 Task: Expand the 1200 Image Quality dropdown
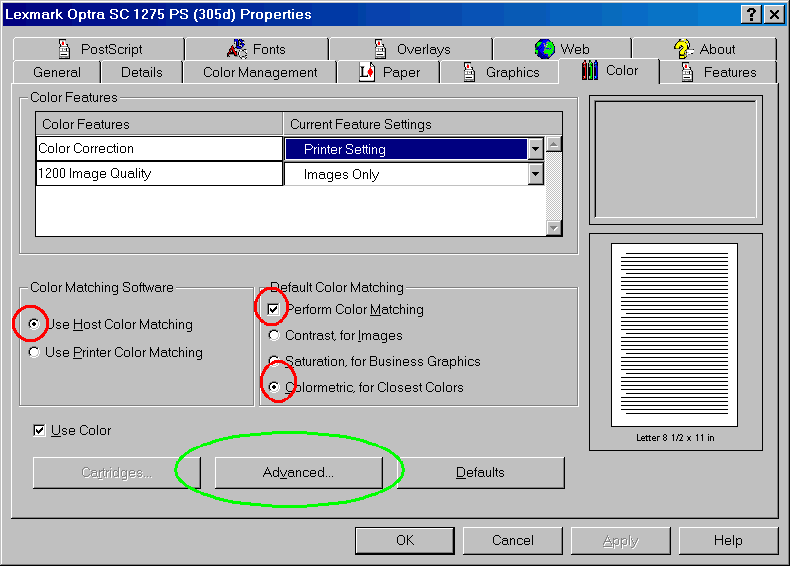click(x=536, y=174)
